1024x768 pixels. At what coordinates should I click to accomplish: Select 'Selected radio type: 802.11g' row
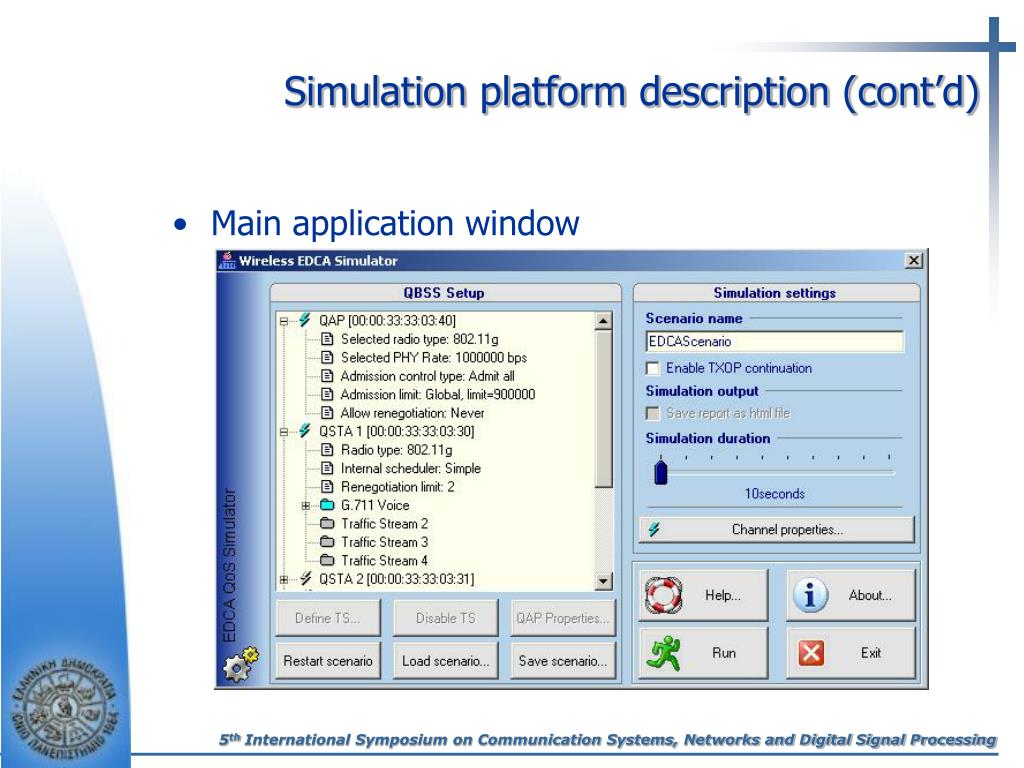tap(419, 339)
